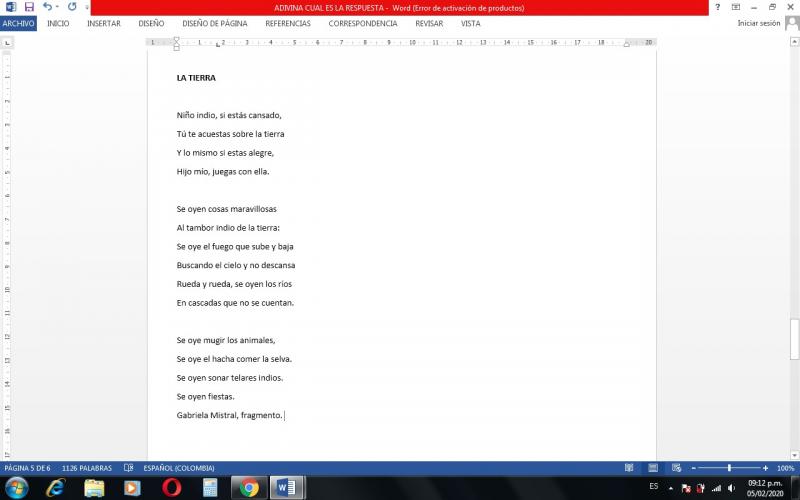Click the line 'Gabriela Mistral, fragmento.'
This screenshot has width=800, height=500.
pos(230,415)
